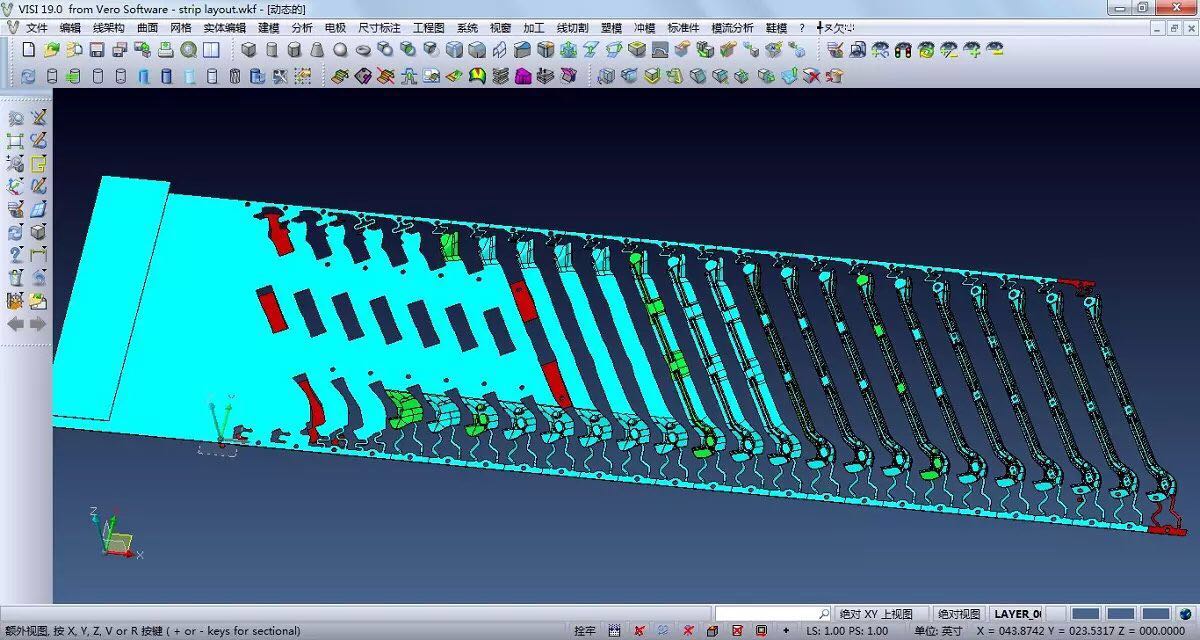The image size is (1200, 640).
Task: Open the 冲模 menu
Action: click(x=644, y=28)
